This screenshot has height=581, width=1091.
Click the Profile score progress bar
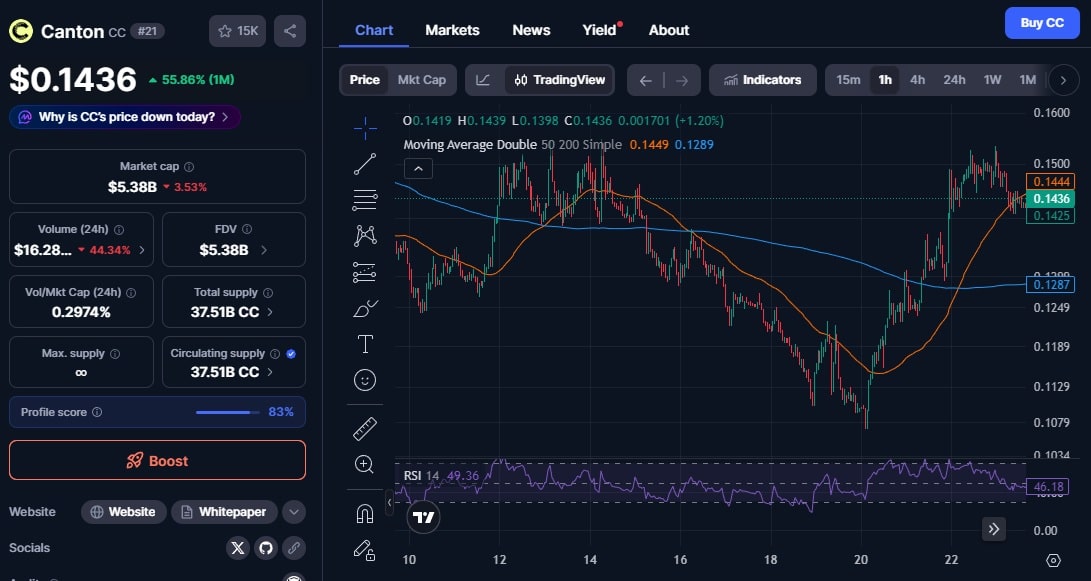pos(224,412)
